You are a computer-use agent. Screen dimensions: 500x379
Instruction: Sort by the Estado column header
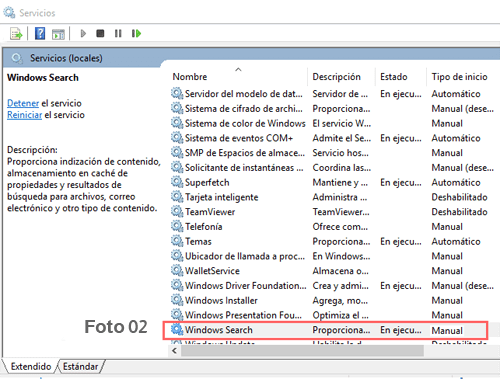pyautogui.click(x=394, y=77)
